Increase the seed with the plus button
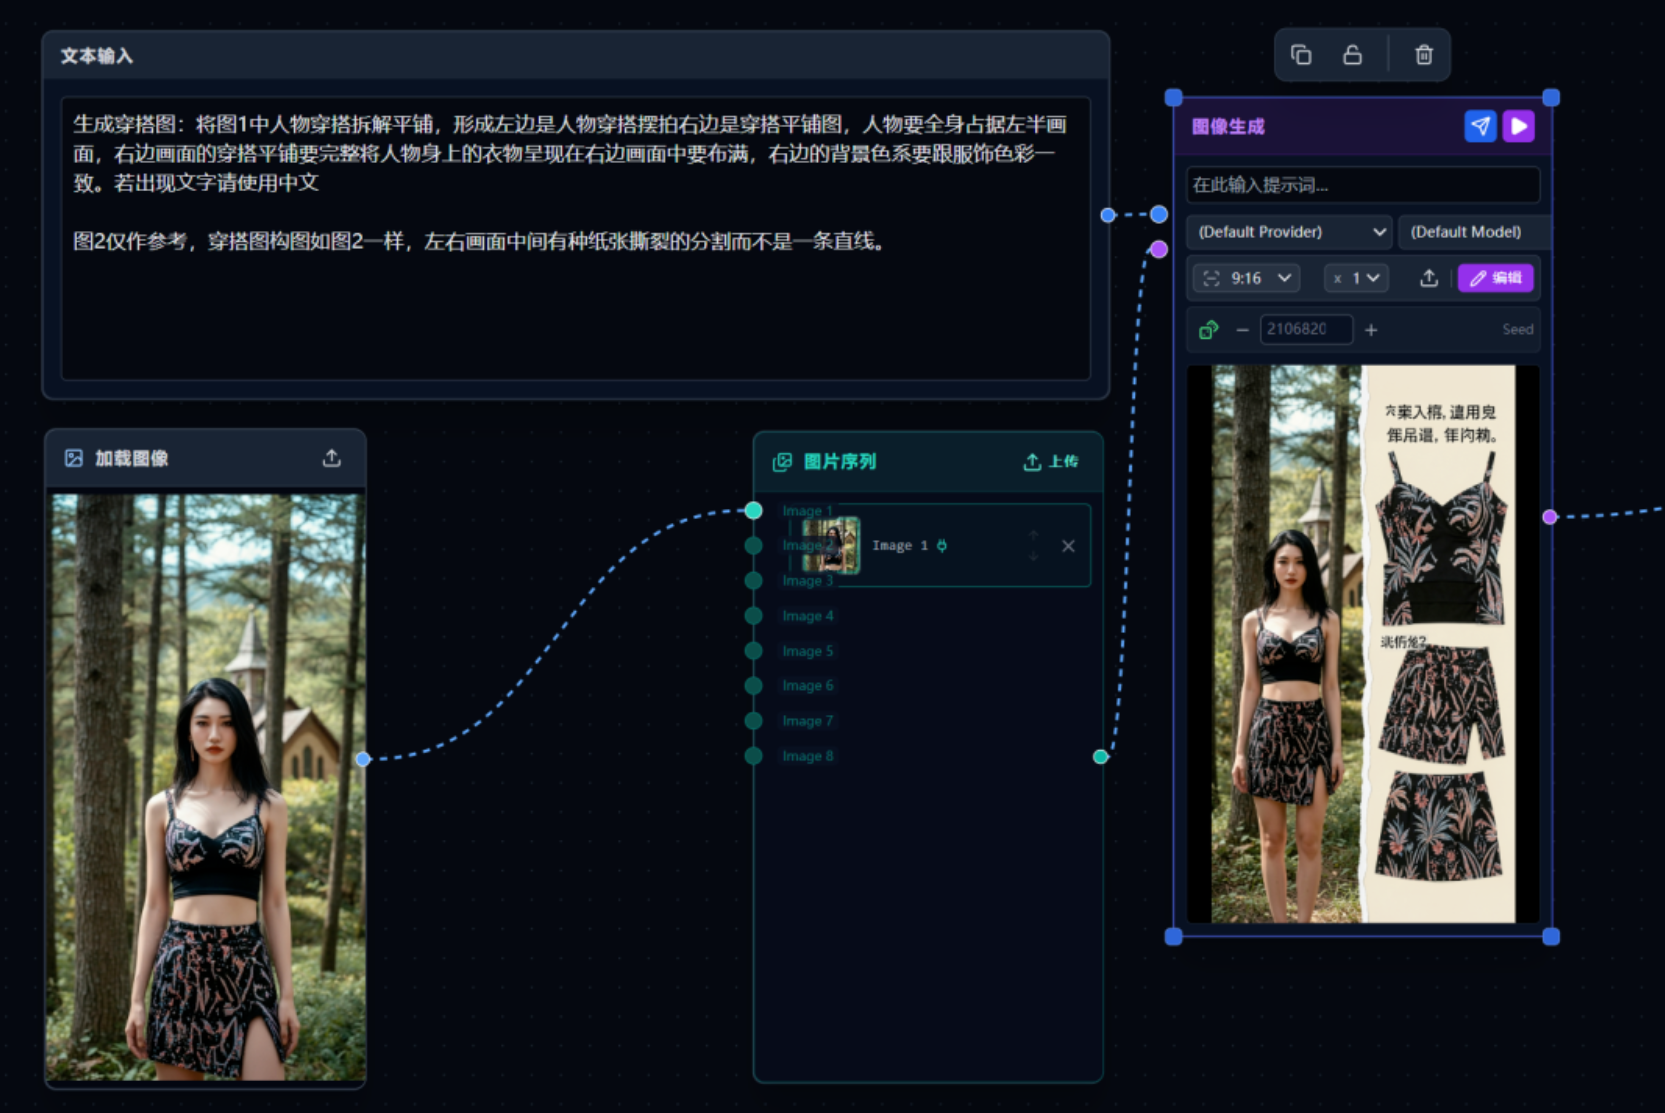1665x1113 pixels. tap(1371, 329)
